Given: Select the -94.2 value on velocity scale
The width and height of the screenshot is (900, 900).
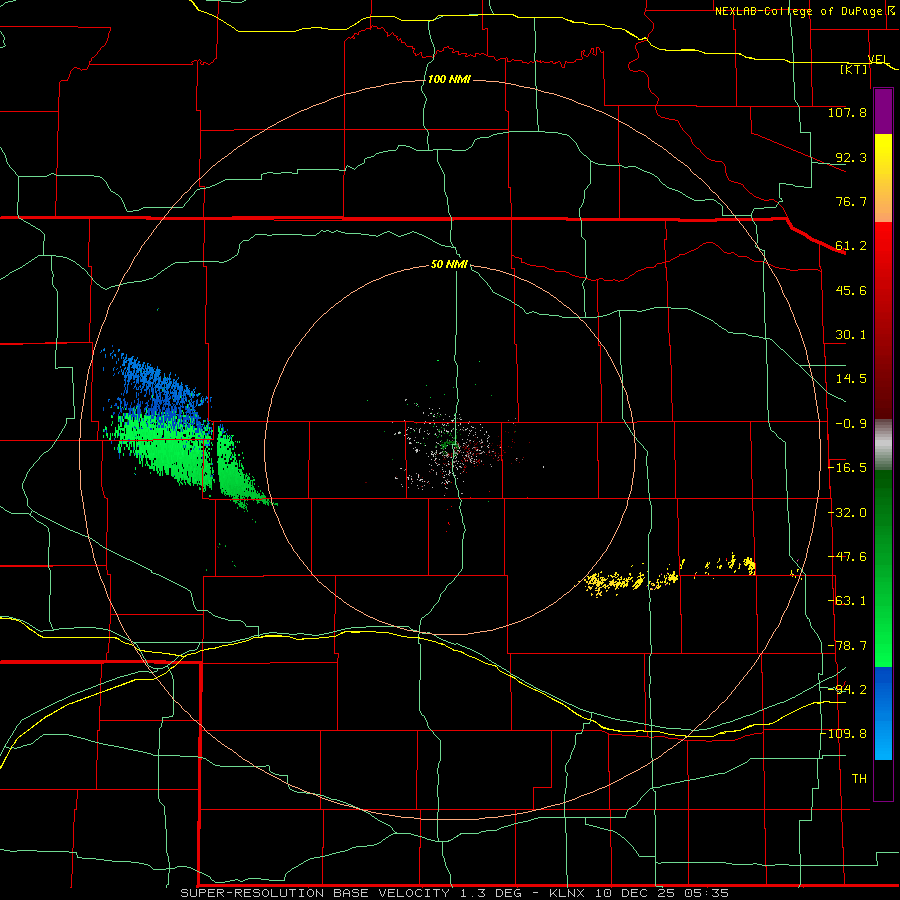Looking at the screenshot, I should (848, 689).
